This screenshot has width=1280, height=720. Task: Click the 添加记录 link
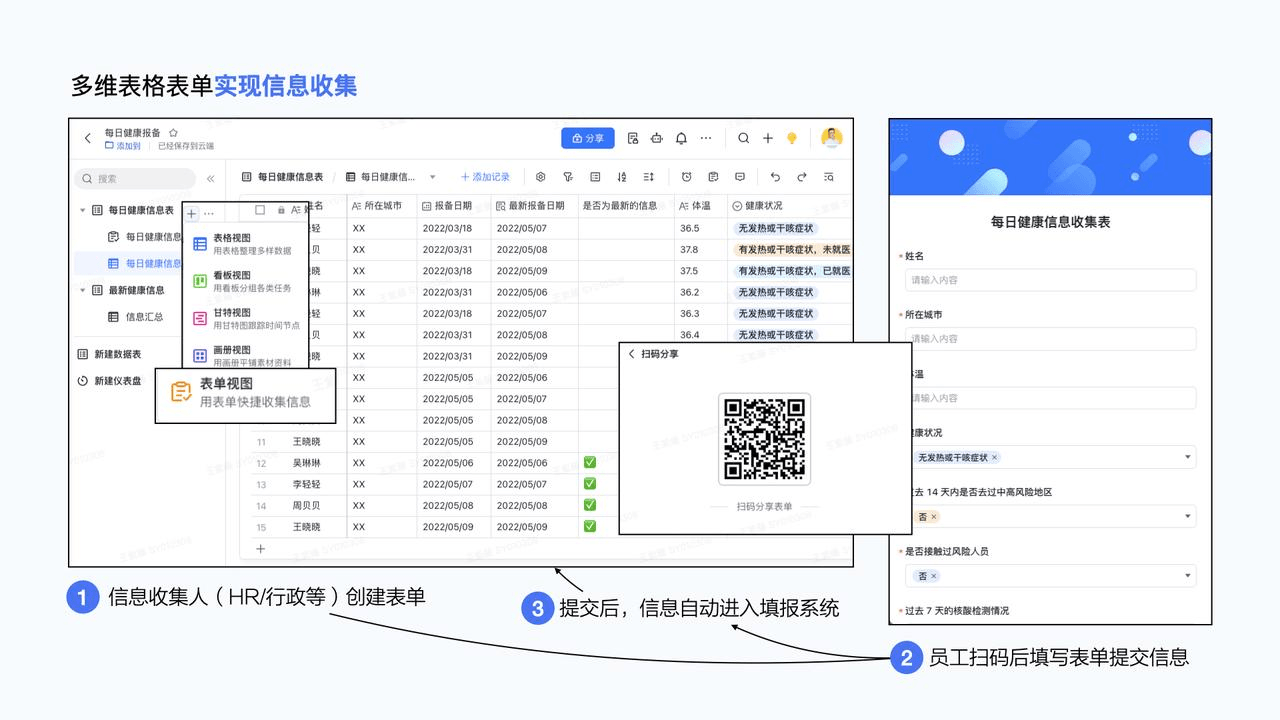click(x=485, y=177)
